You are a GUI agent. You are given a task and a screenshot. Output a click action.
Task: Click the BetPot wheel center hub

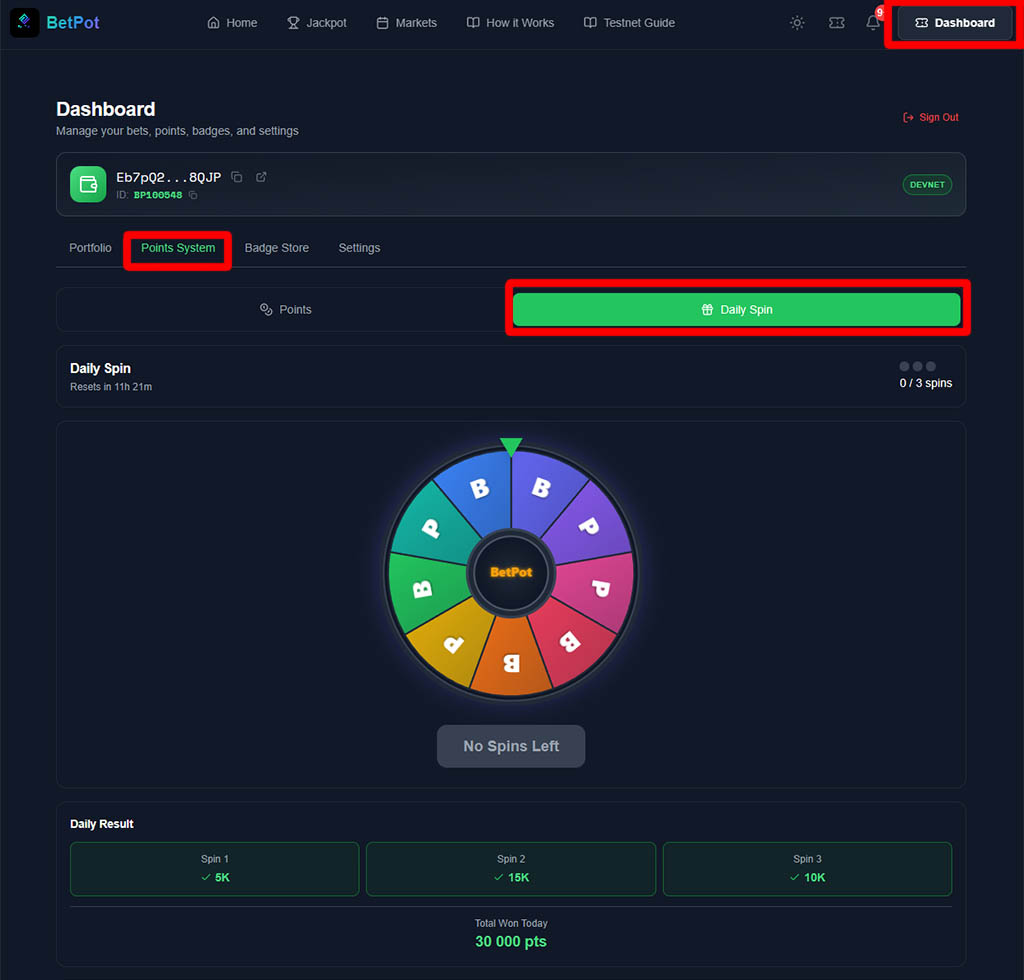511,572
